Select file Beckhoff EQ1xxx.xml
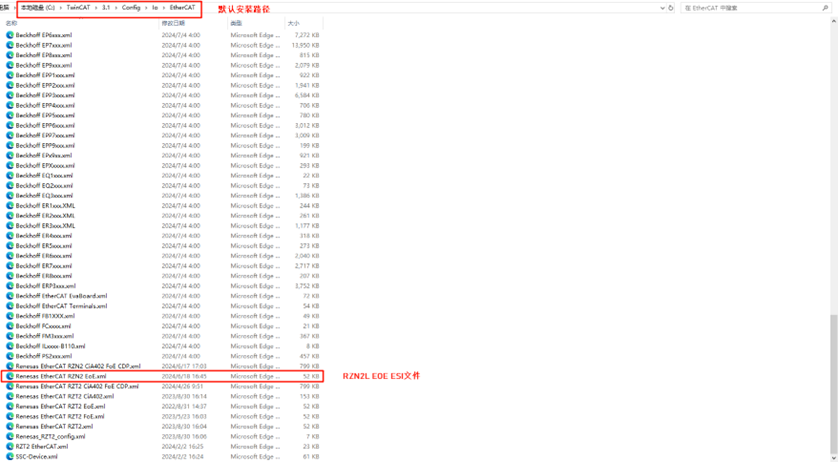This screenshot has height=462, width=838. 44,175
